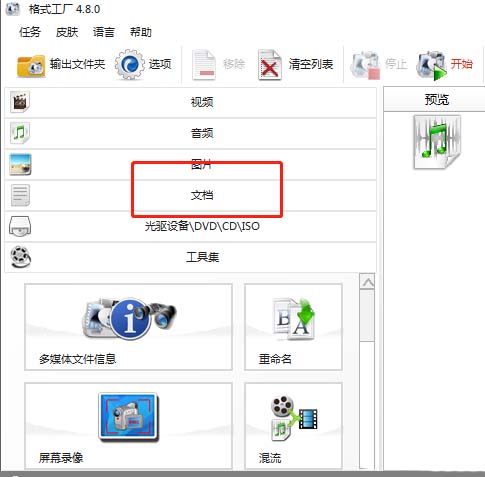The image size is (485, 477).
Task: Expand 光驱设备\DVD\CD\ISO category
Action: click(190, 226)
